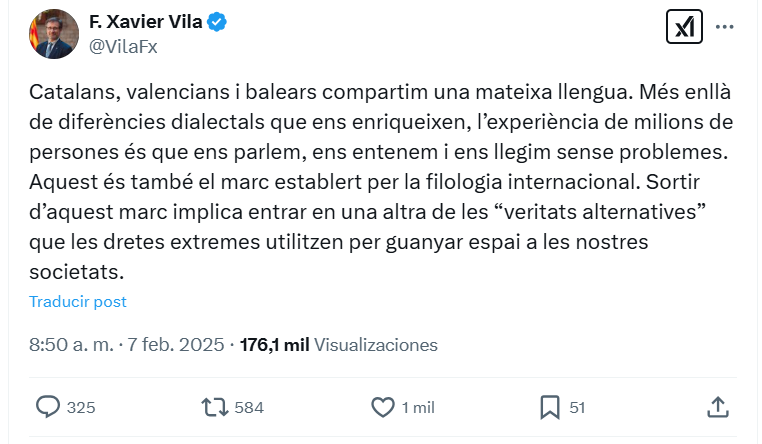Screen dimensions: 762x444
Task: Open F. Xavier Vila's profile picture
Action: click(54, 33)
